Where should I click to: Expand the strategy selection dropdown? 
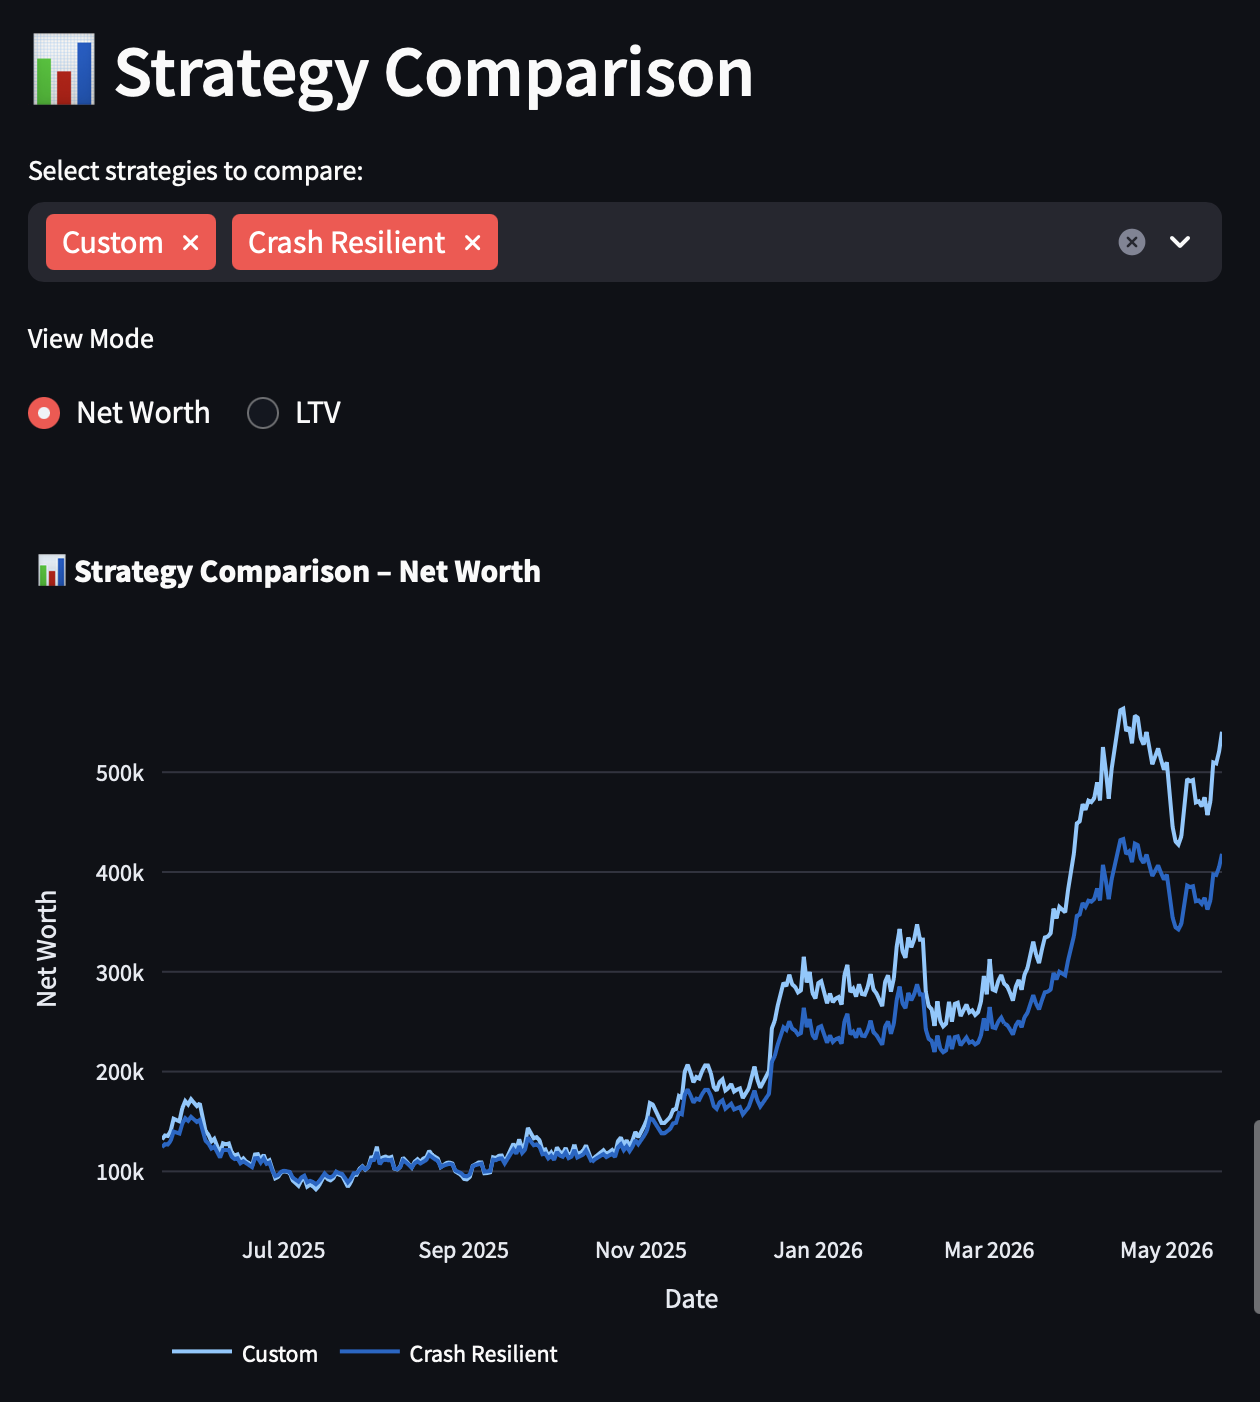[1180, 242]
